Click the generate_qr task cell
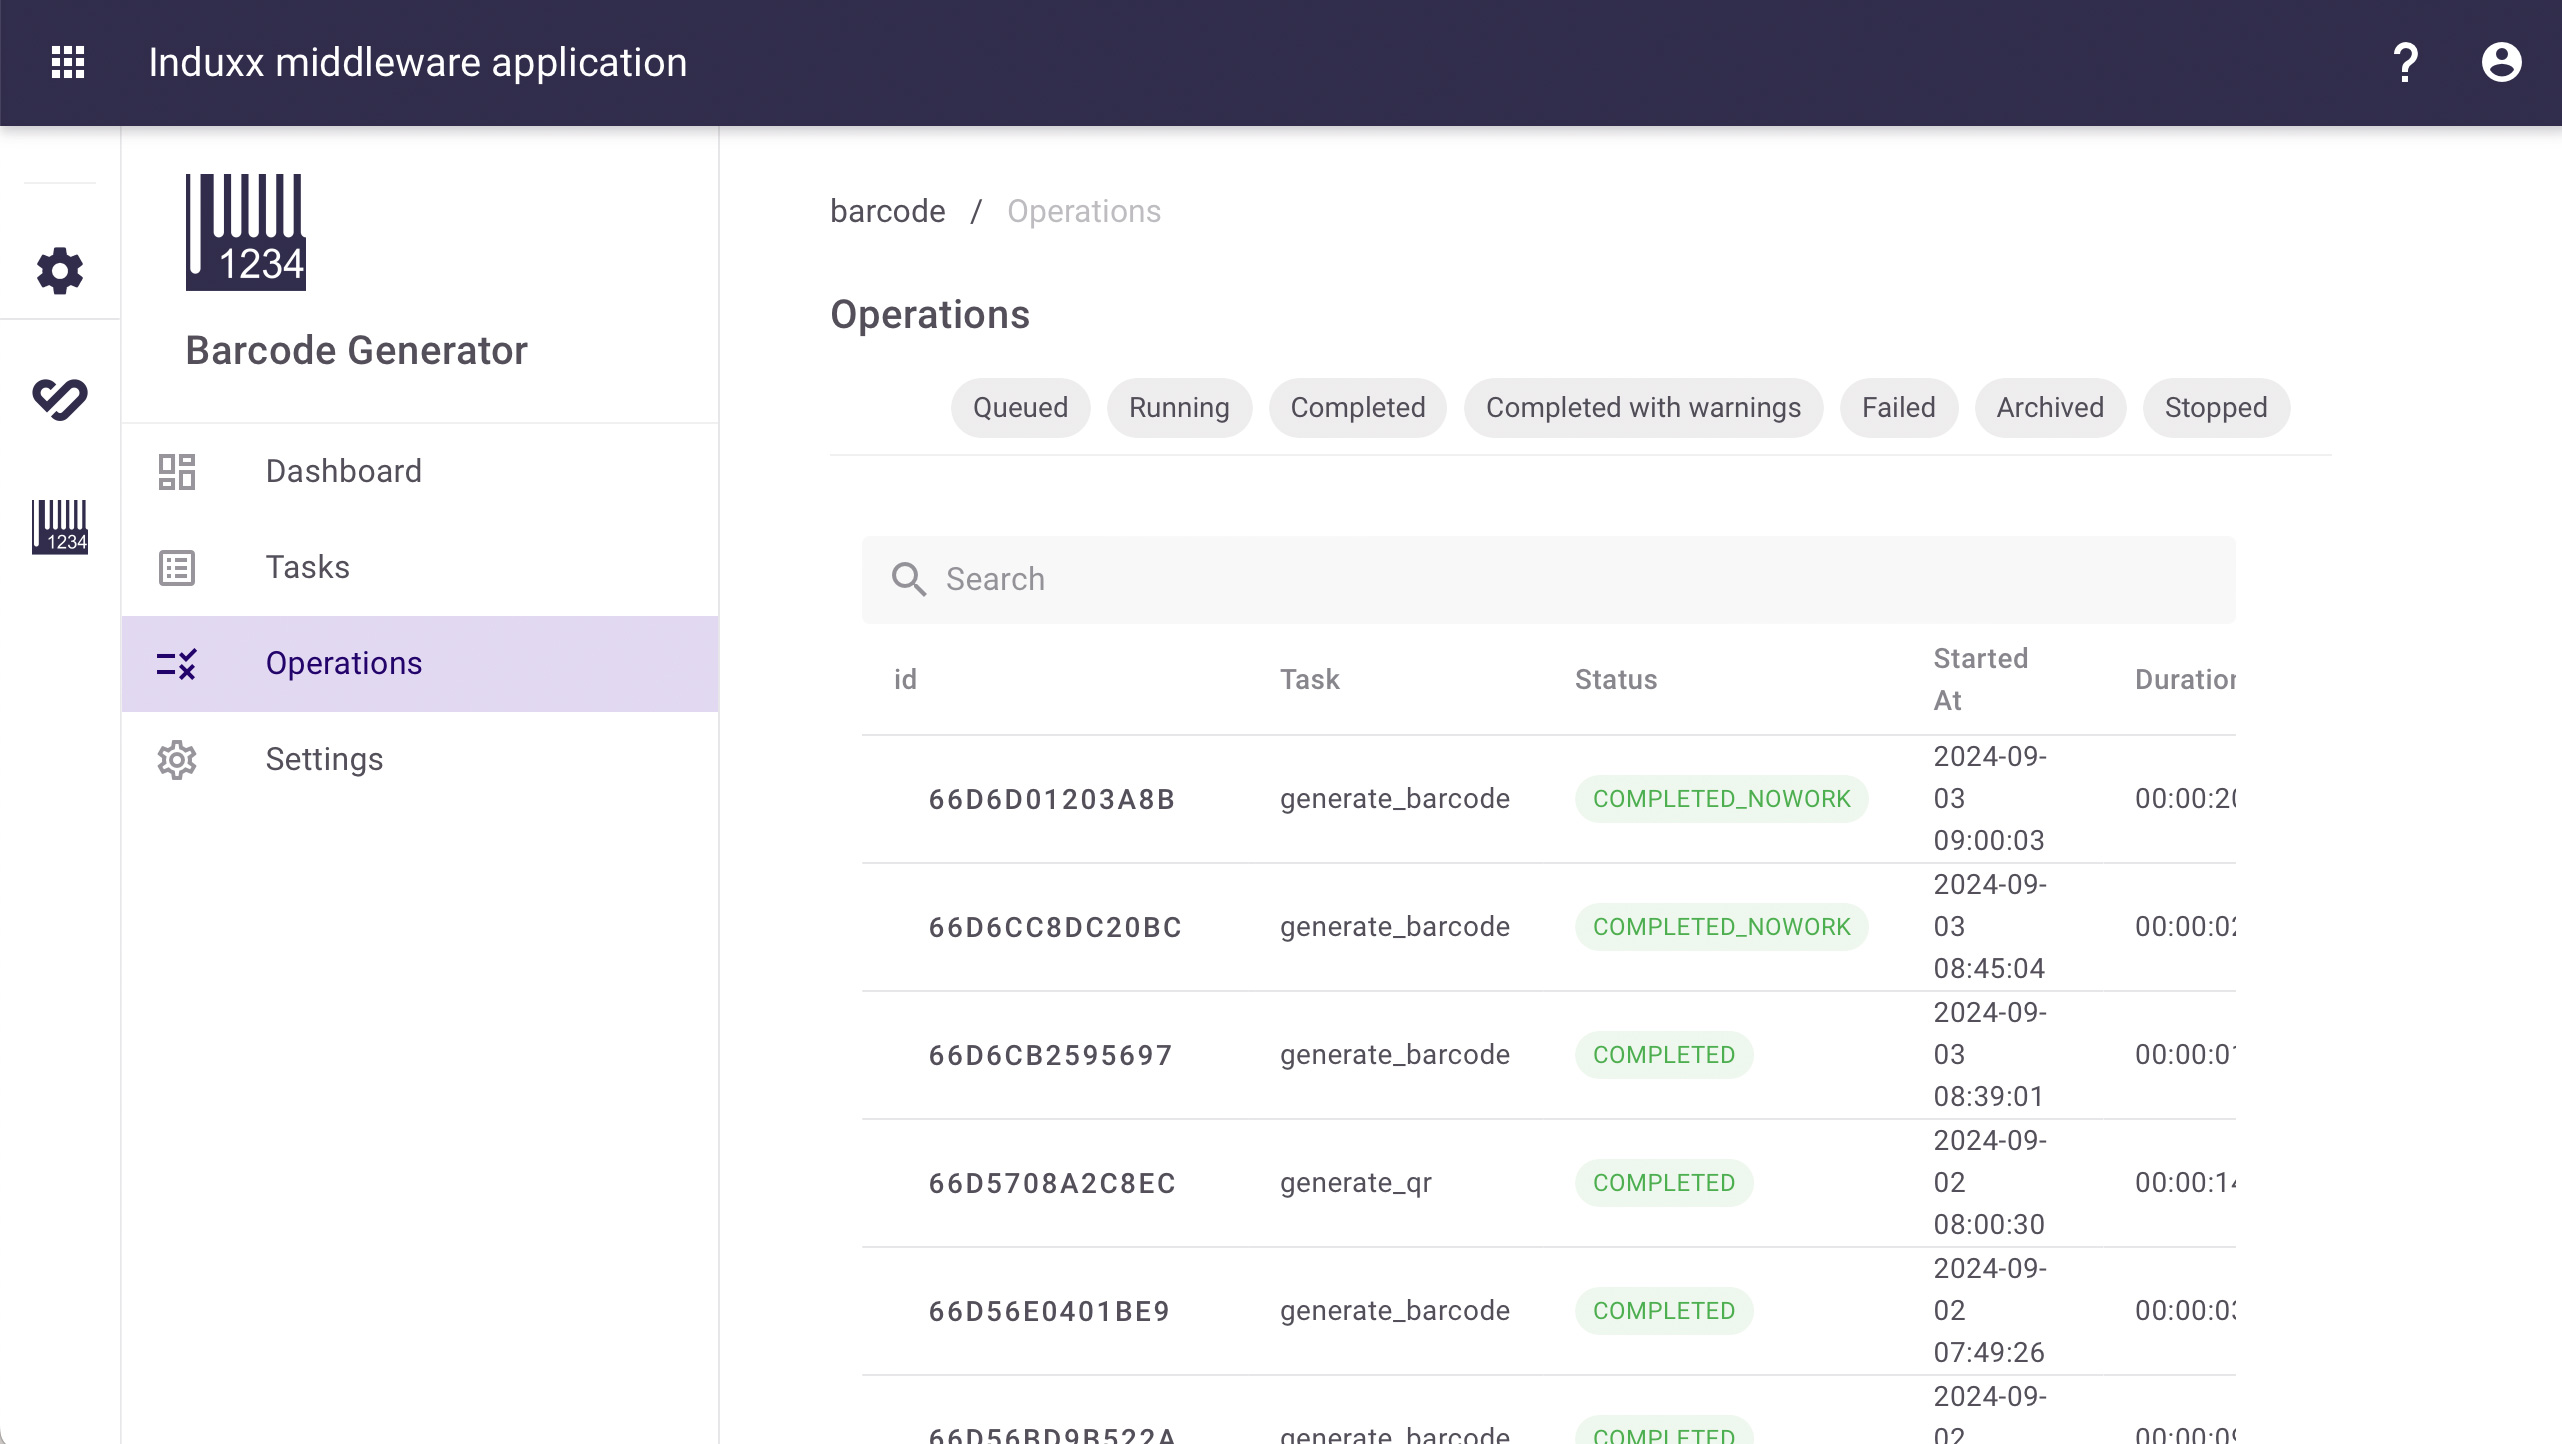The height and width of the screenshot is (1444, 2562). click(1355, 1183)
